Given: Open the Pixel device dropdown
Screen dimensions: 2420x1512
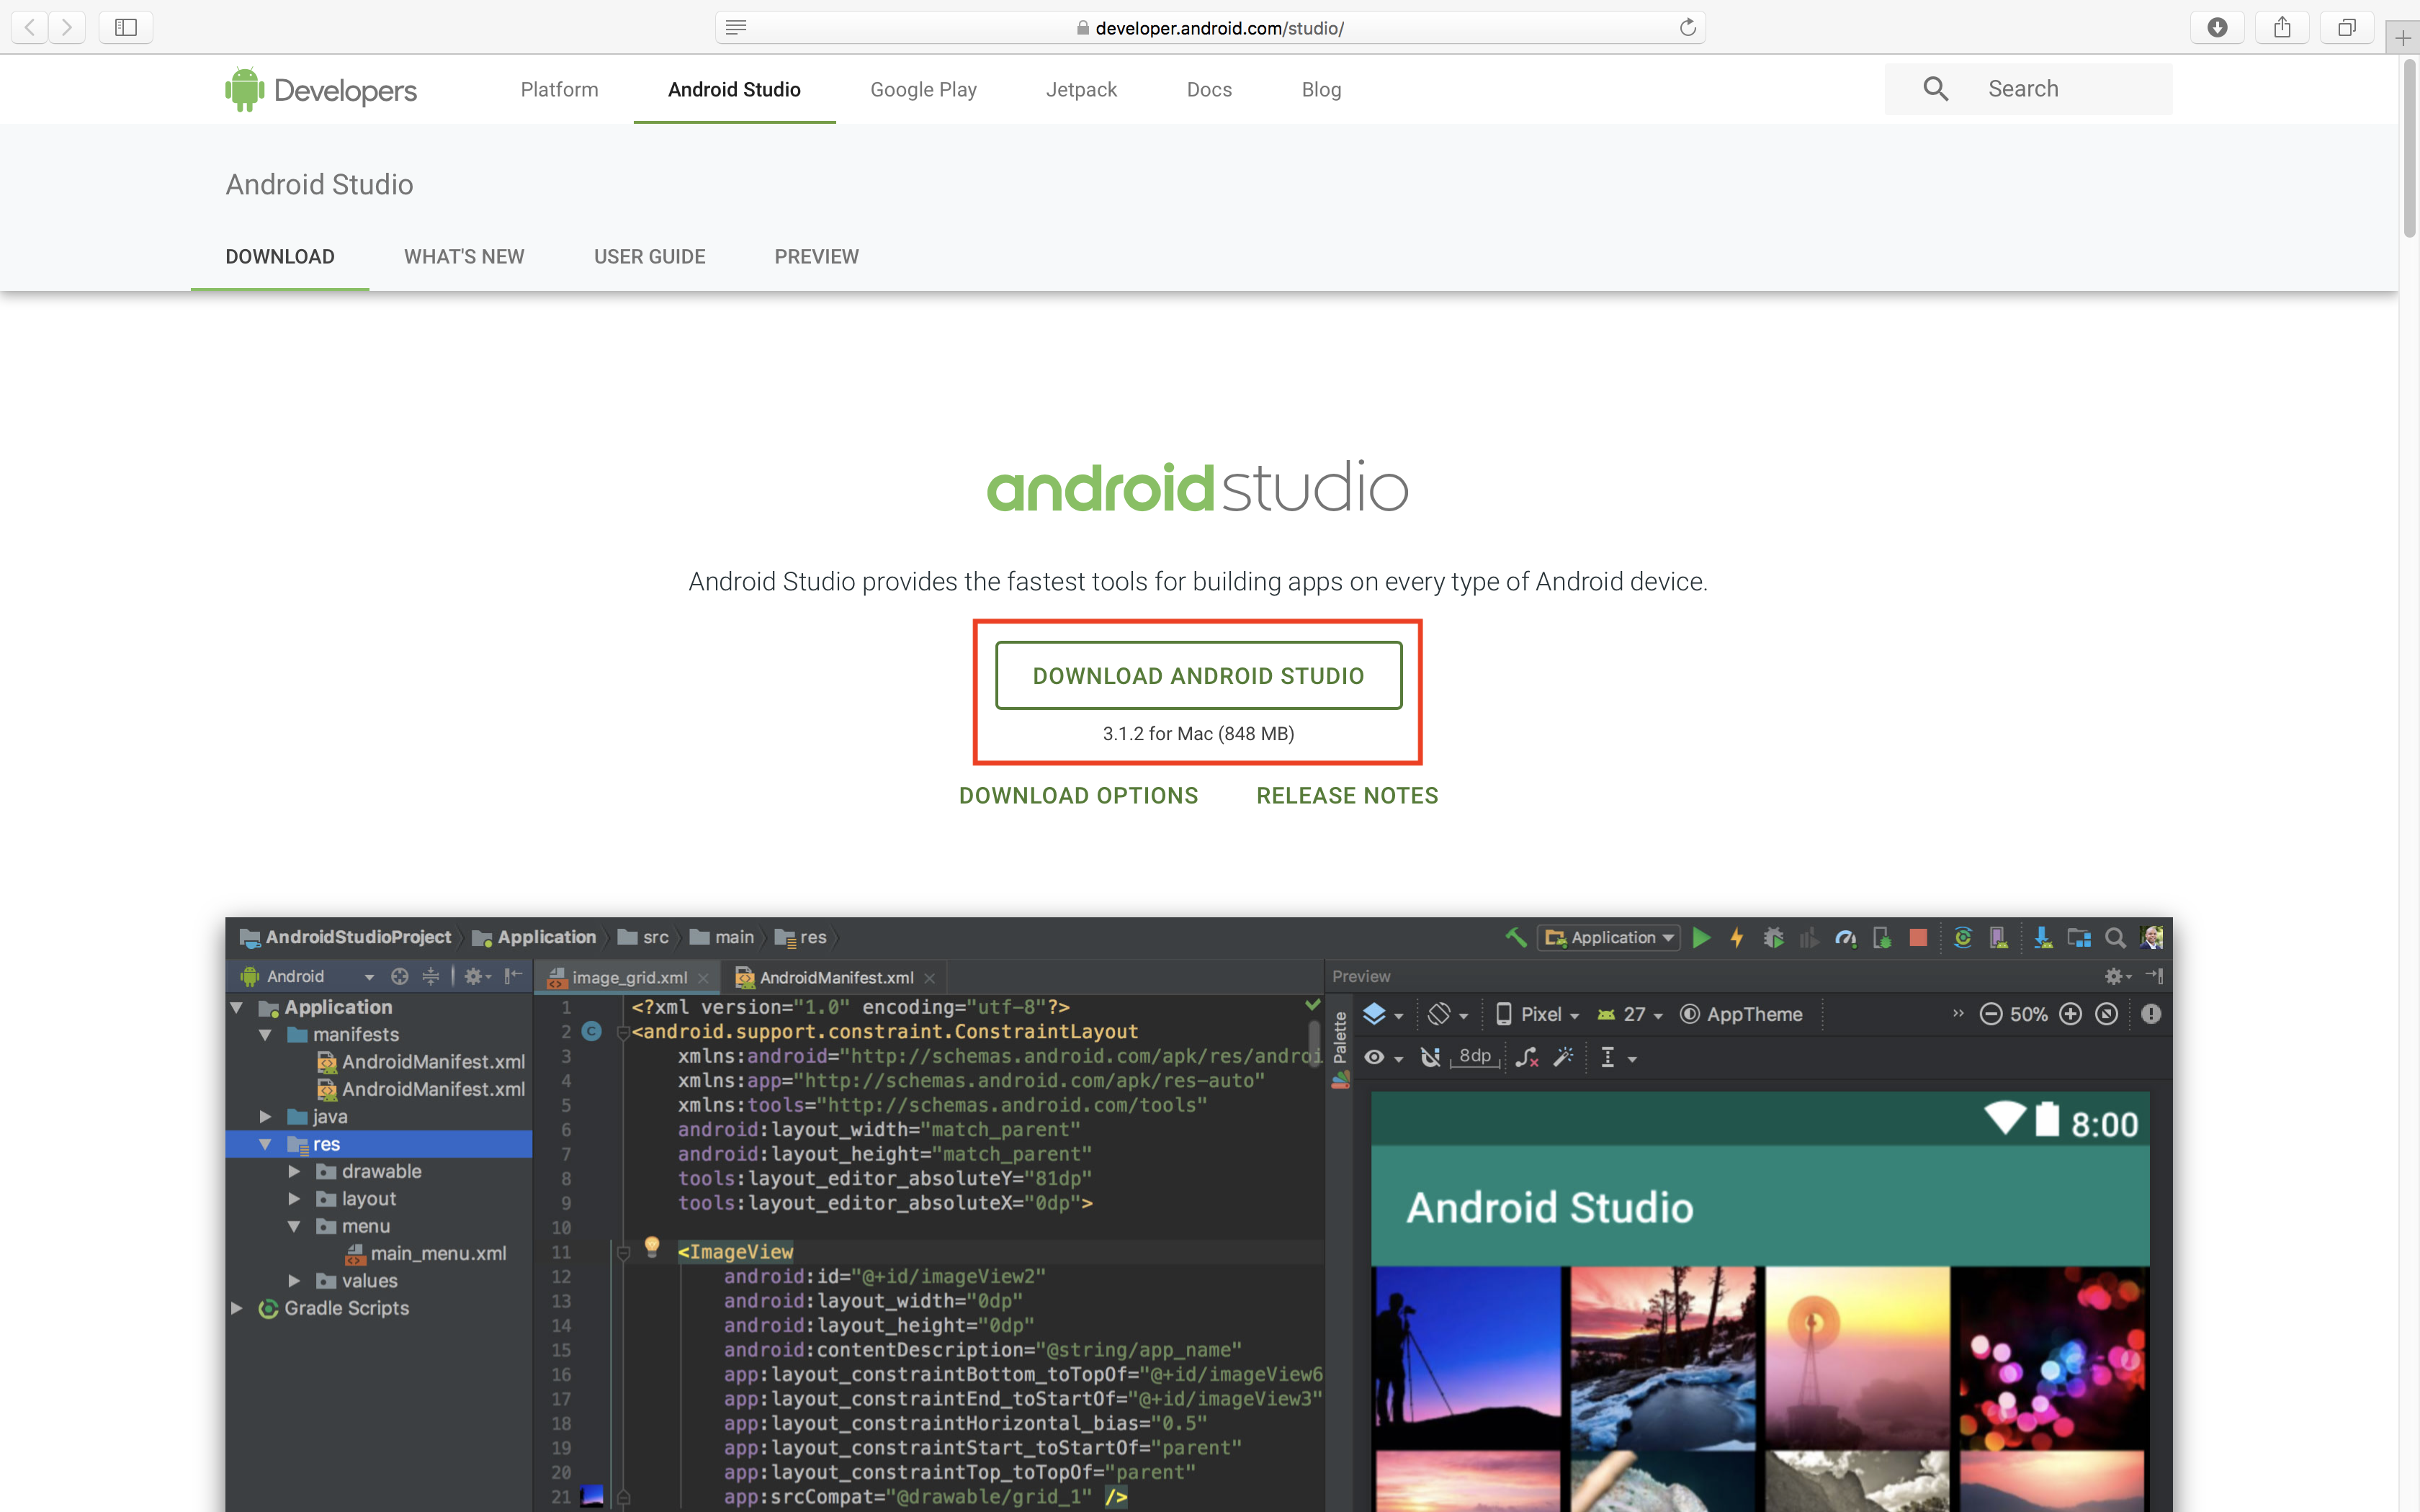Looking at the screenshot, I should 1537,1014.
